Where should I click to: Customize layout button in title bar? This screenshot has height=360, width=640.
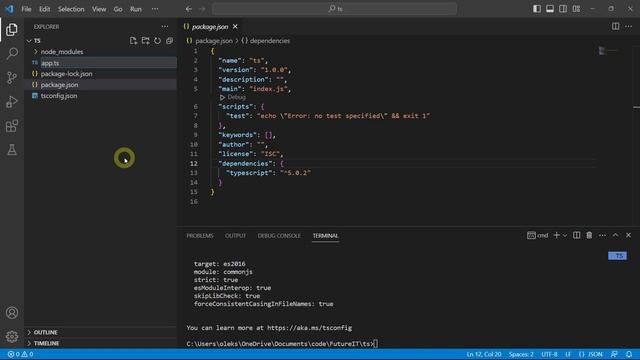pyautogui.click(x=576, y=9)
